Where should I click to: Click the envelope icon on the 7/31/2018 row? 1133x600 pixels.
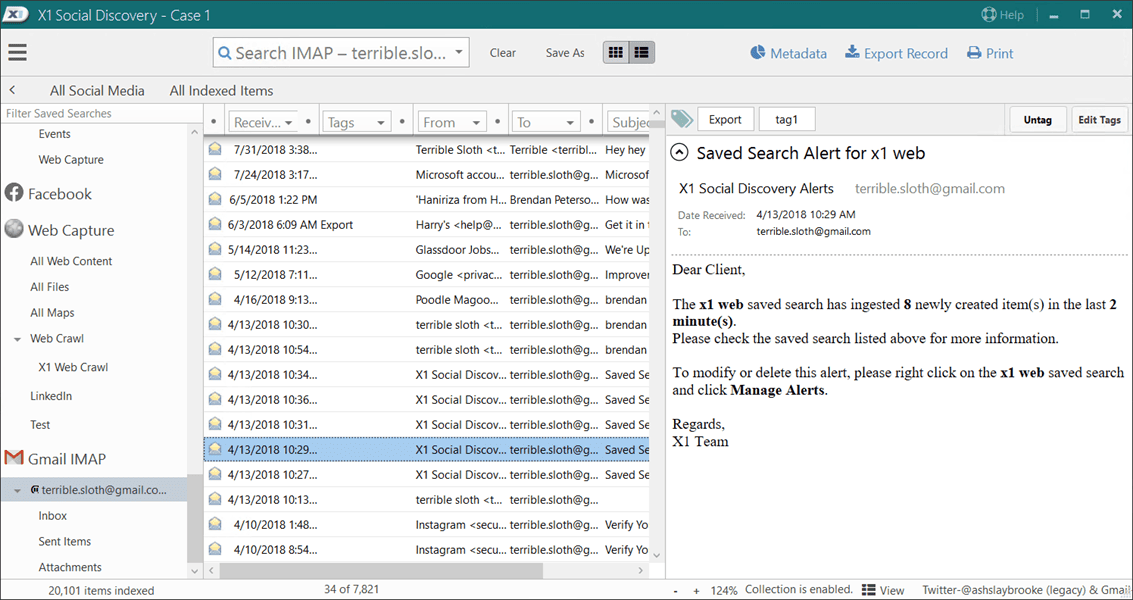(215, 150)
